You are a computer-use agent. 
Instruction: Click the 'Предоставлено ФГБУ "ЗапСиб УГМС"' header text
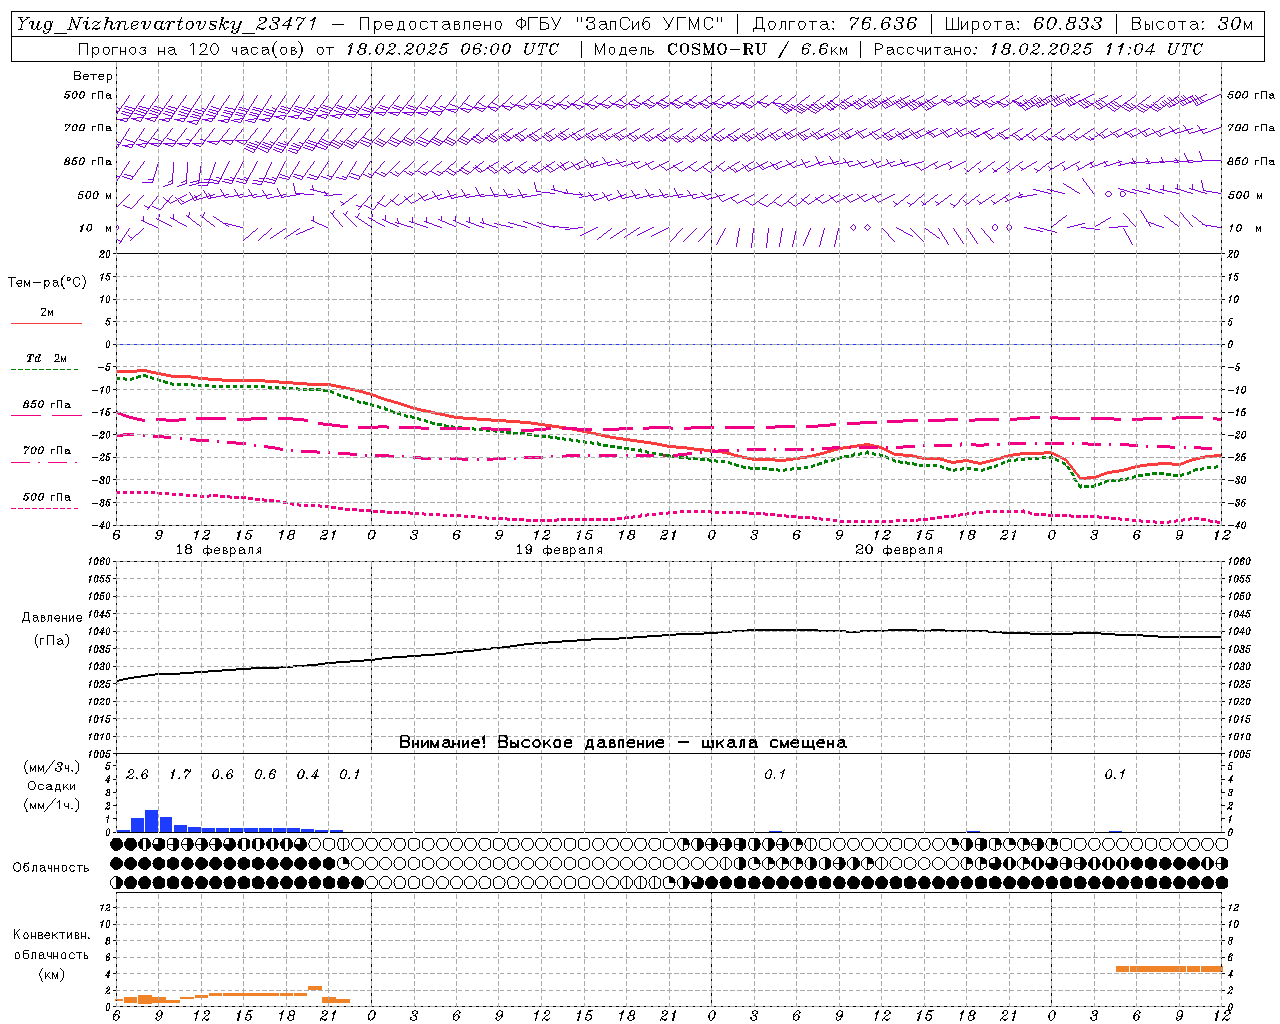tap(540, 24)
